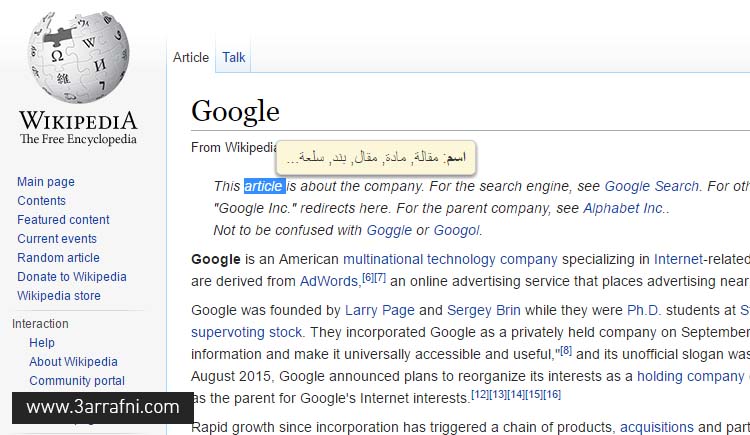
Task: Open the Wikipedia store link
Action: pyautogui.click(x=59, y=296)
